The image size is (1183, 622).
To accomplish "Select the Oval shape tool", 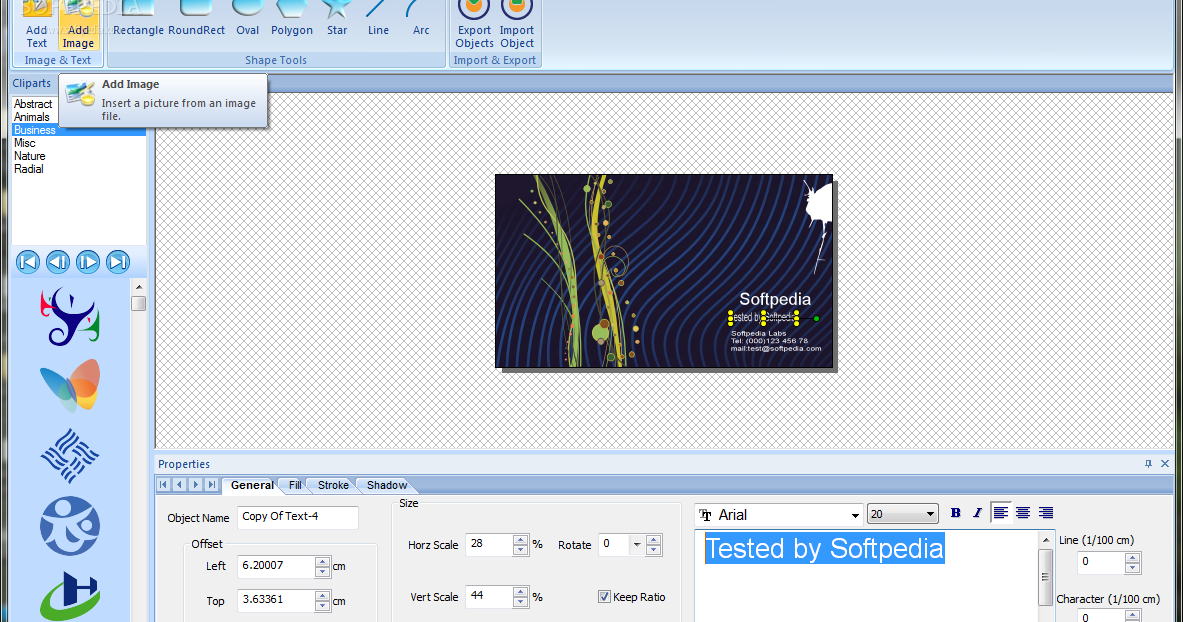I will 247,21.
